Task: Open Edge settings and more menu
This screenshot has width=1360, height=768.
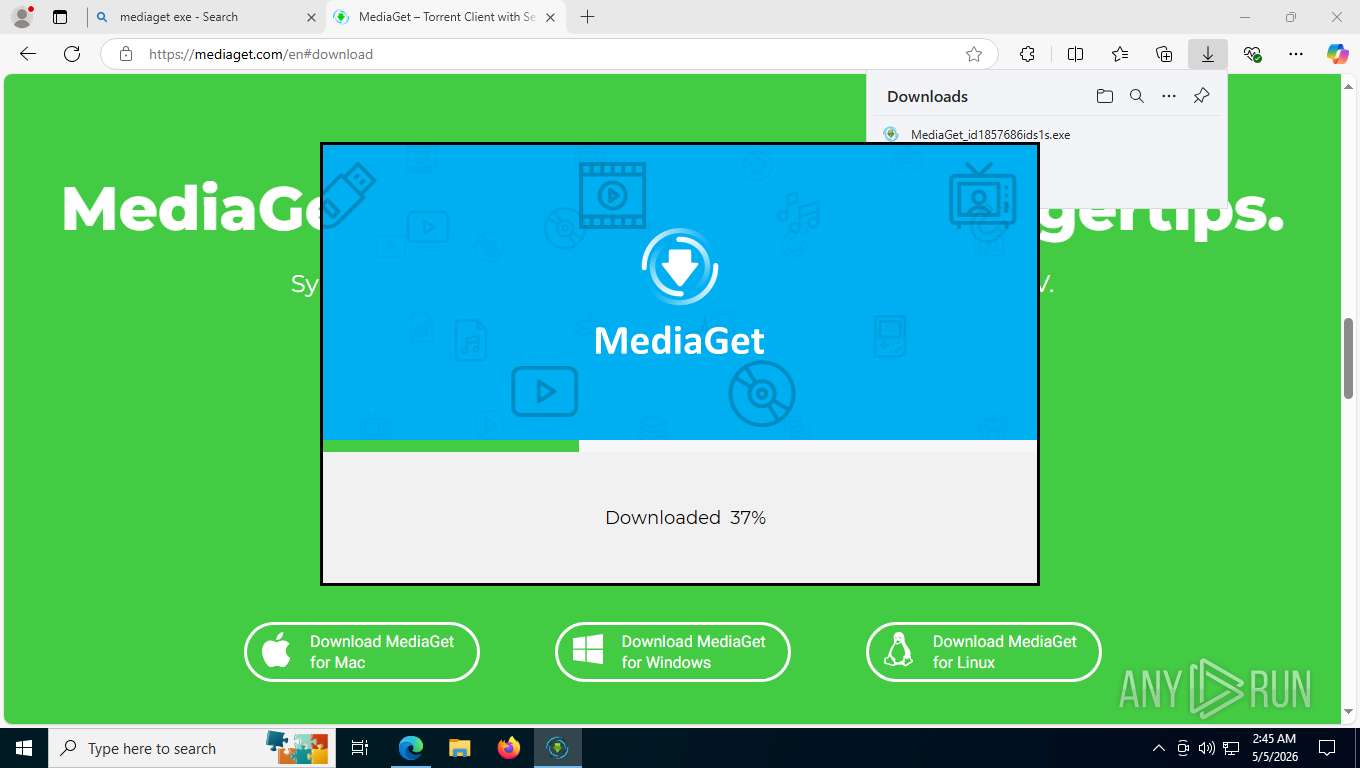Action: 1296,54
